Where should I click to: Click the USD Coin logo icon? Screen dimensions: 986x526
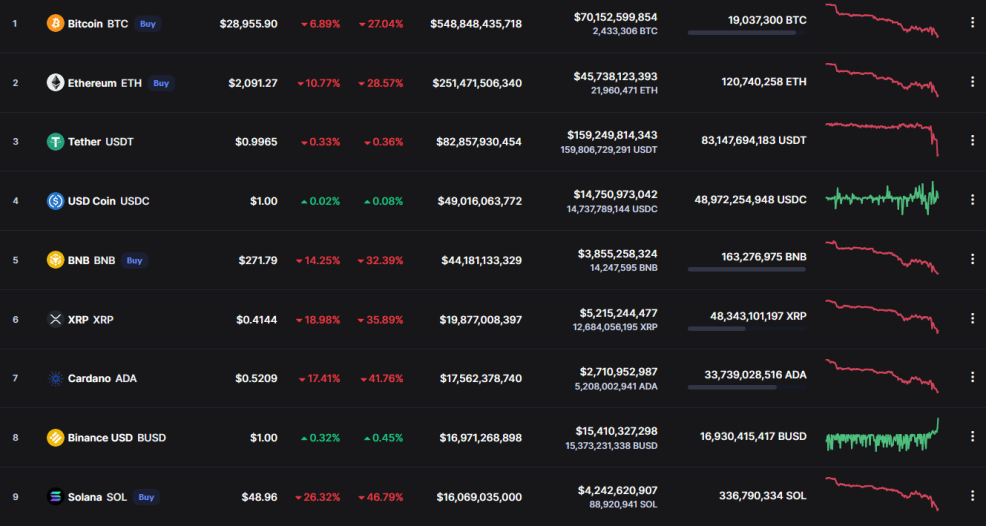(x=55, y=201)
